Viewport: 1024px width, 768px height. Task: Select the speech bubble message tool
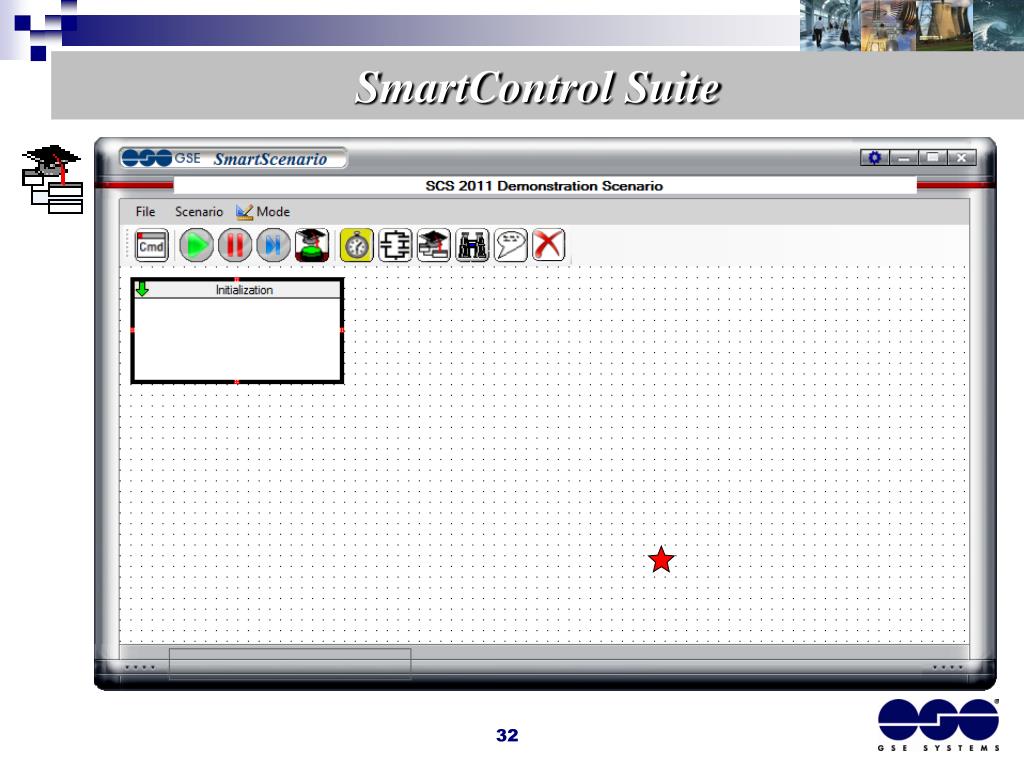(511, 246)
